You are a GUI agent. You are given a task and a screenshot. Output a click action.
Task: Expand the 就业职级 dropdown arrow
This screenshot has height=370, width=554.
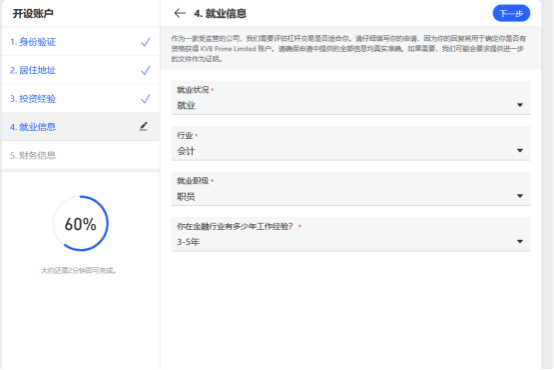point(520,196)
